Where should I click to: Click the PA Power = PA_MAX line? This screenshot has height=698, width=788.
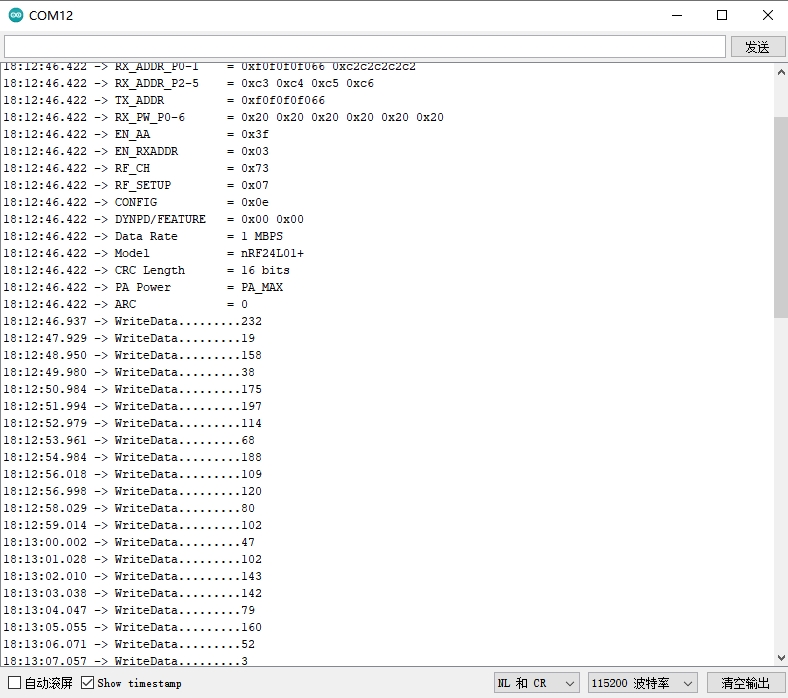pyautogui.click(x=143, y=287)
